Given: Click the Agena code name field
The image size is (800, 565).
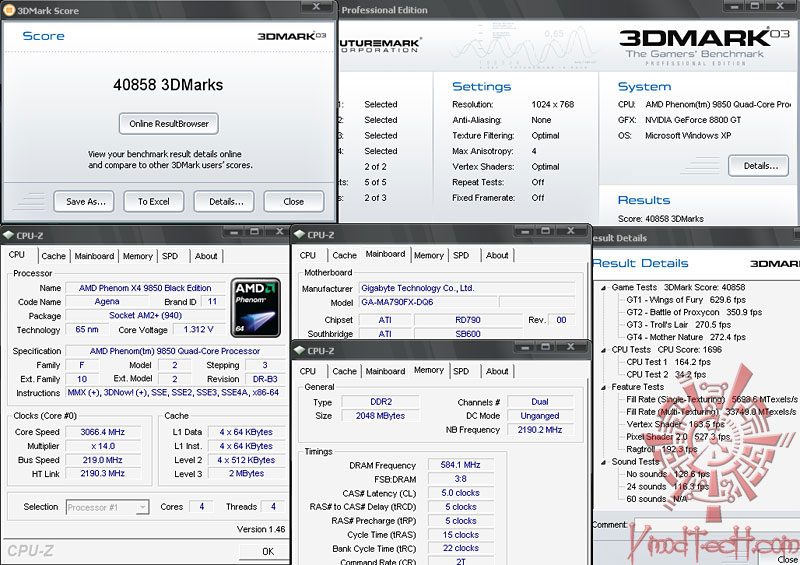Looking at the screenshot, I should click(107, 302).
